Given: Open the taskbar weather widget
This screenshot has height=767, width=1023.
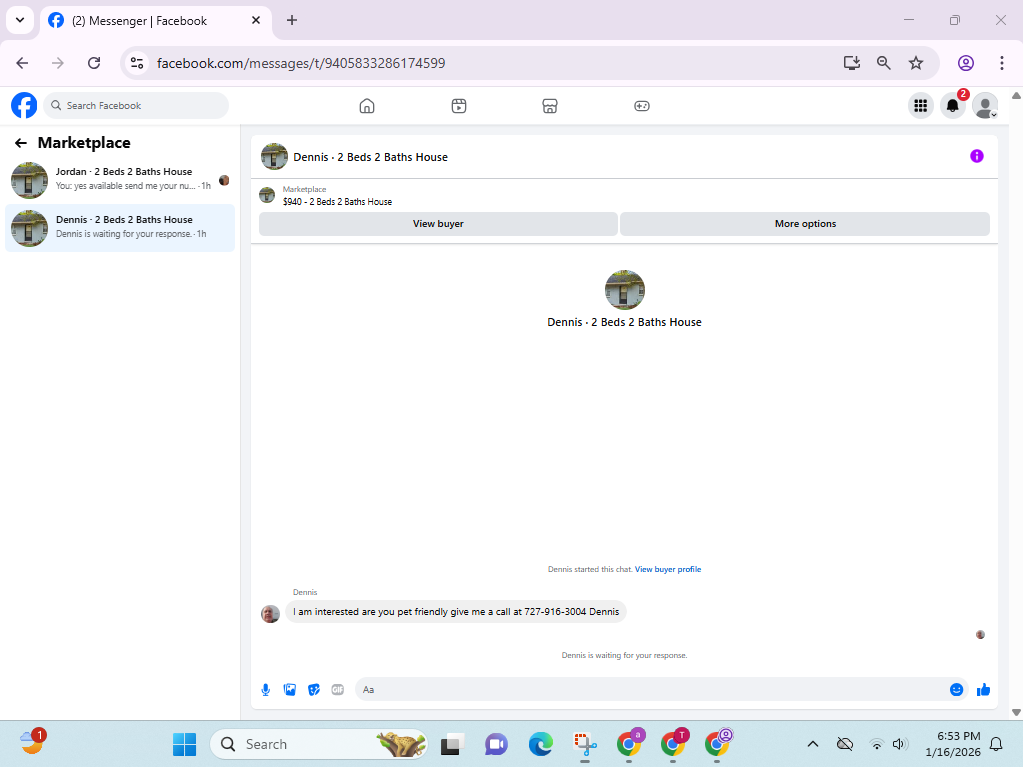Looking at the screenshot, I should coord(33,742).
